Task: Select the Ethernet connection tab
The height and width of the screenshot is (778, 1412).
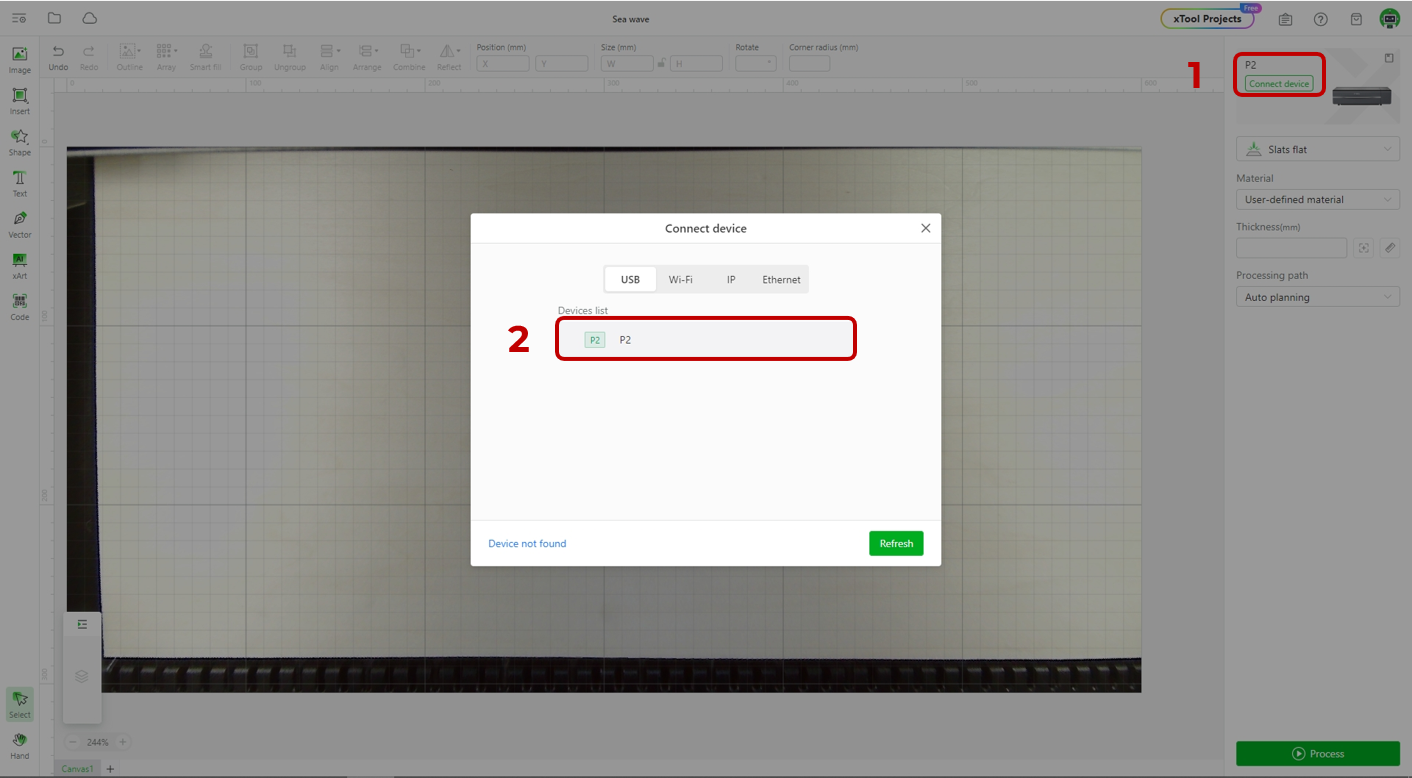Action: tap(781, 280)
